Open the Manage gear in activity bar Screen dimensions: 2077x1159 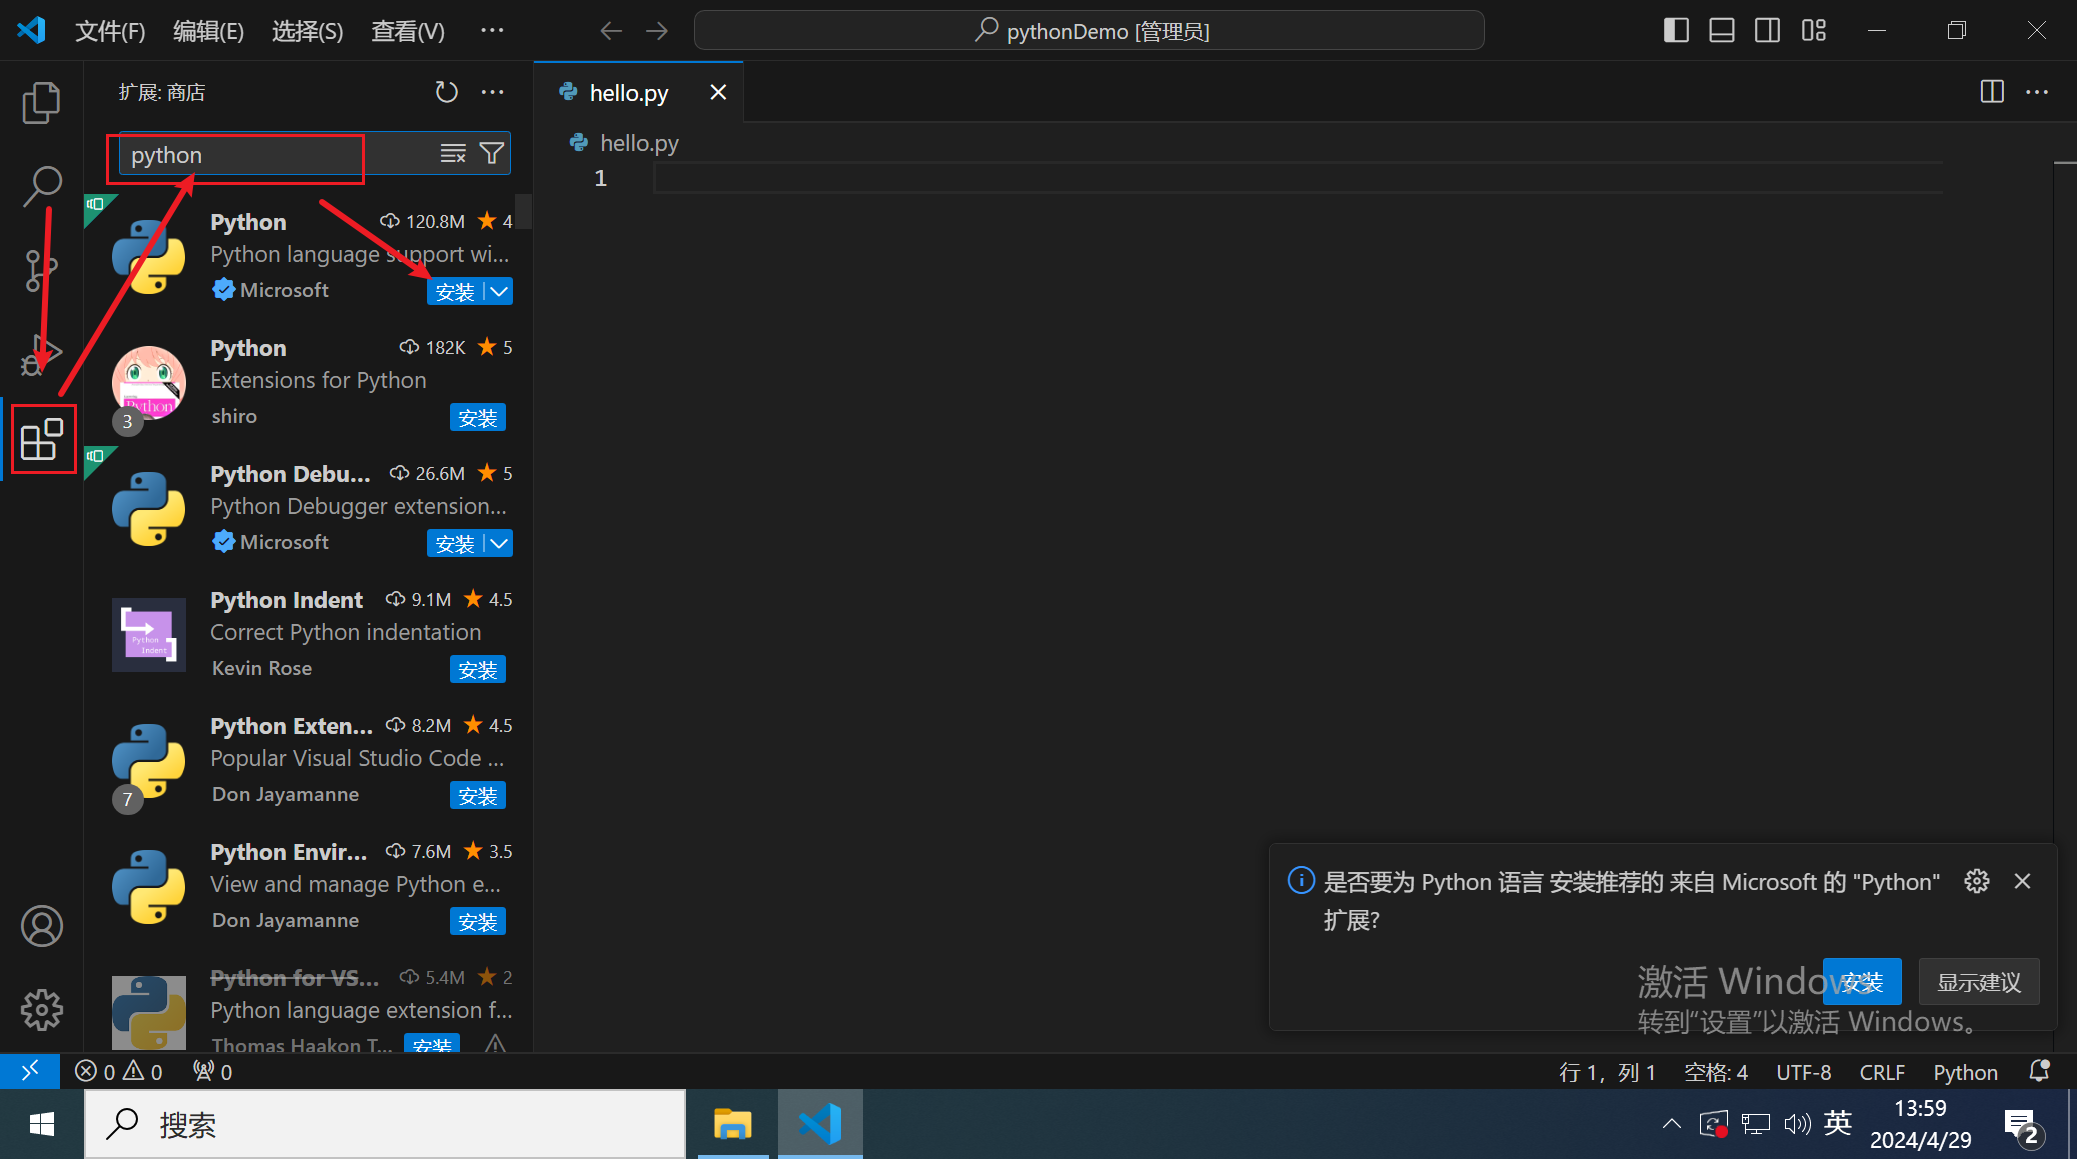[41, 1009]
